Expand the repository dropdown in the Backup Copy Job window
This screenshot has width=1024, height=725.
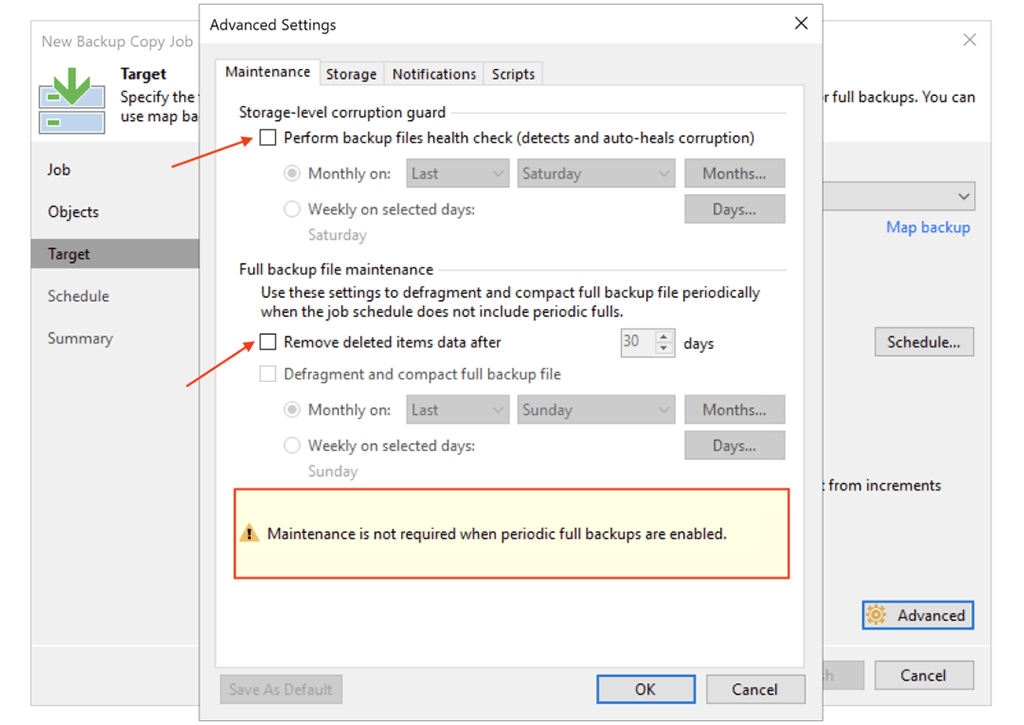point(963,196)
